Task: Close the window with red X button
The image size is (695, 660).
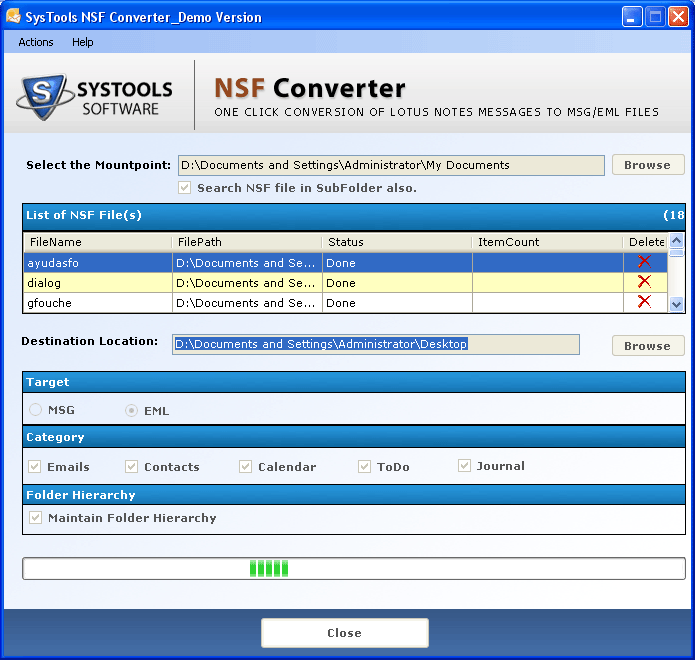Action: click(x=678, y=17)
